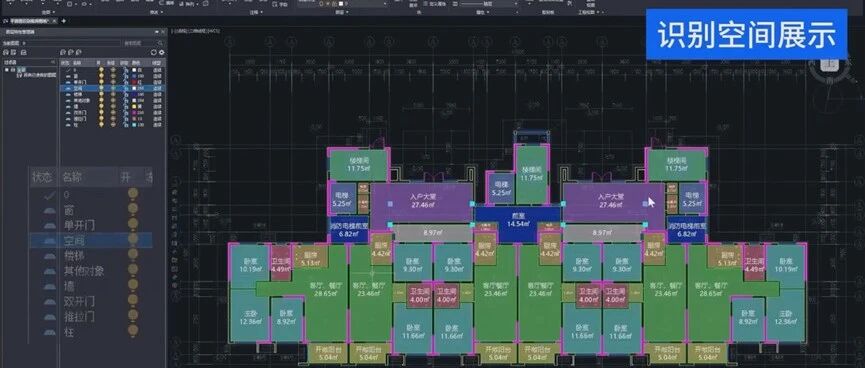This screenshot has height=368, width=865.
Task: Toggle lock icon for the 楼梯 layer
Action: [126, 94]
